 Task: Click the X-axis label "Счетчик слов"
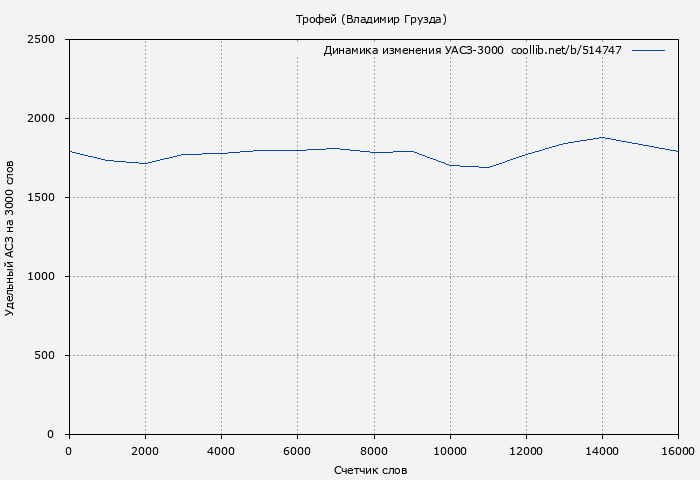(x=371, y=470)
